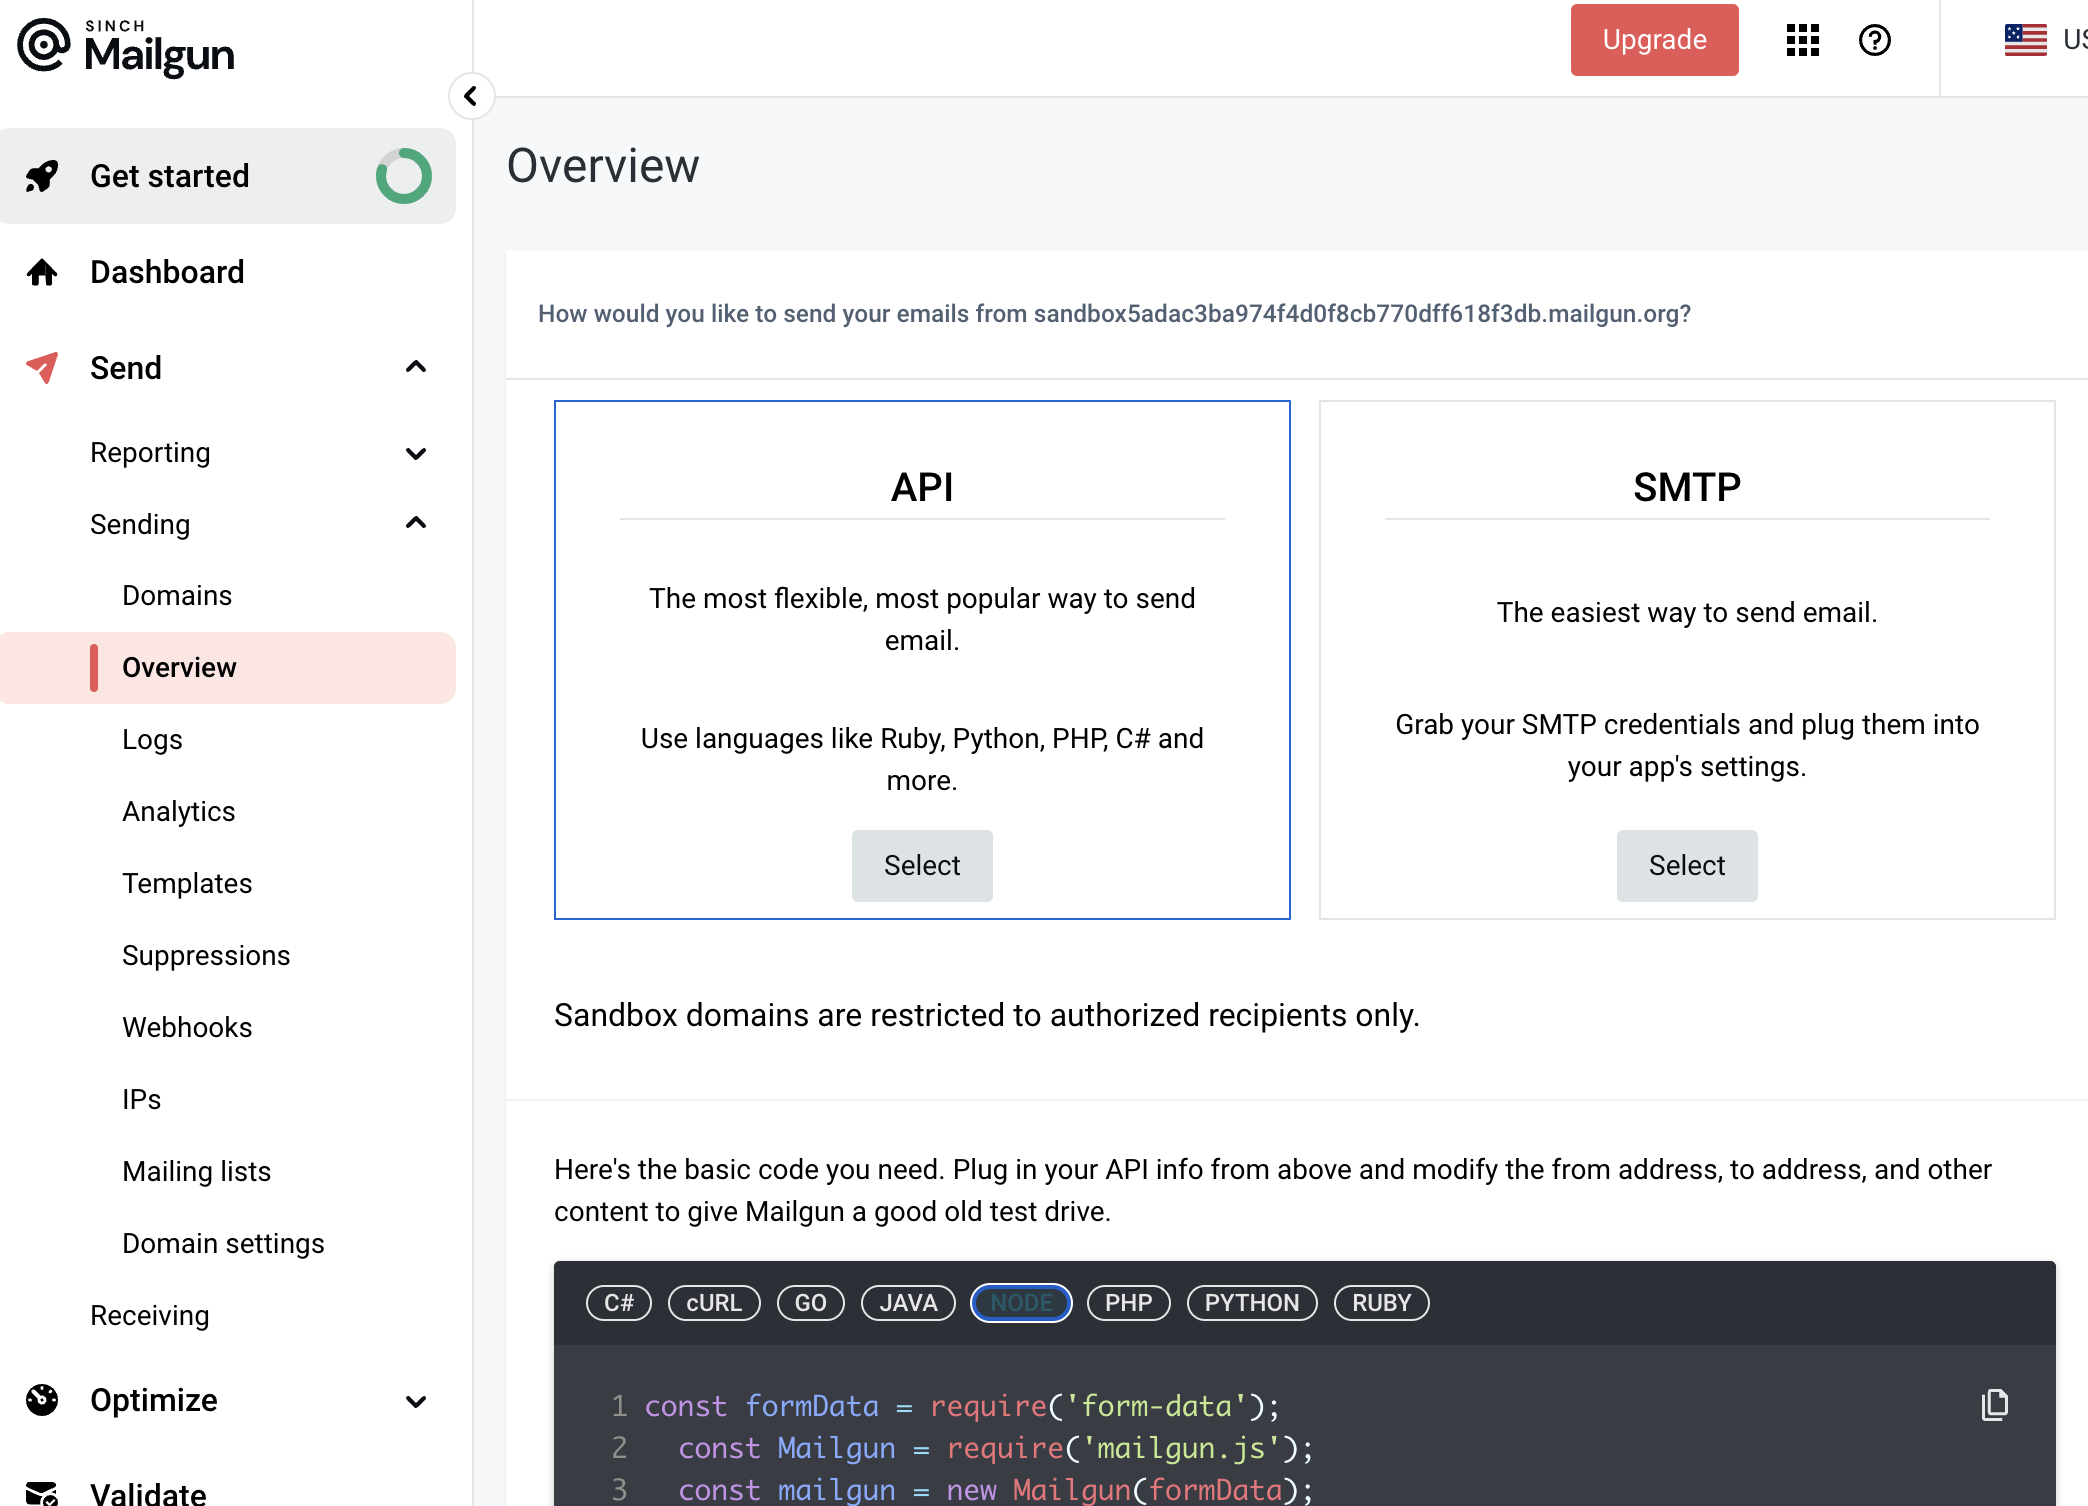Switch code sample to PYTHON

(1252, 1303)
